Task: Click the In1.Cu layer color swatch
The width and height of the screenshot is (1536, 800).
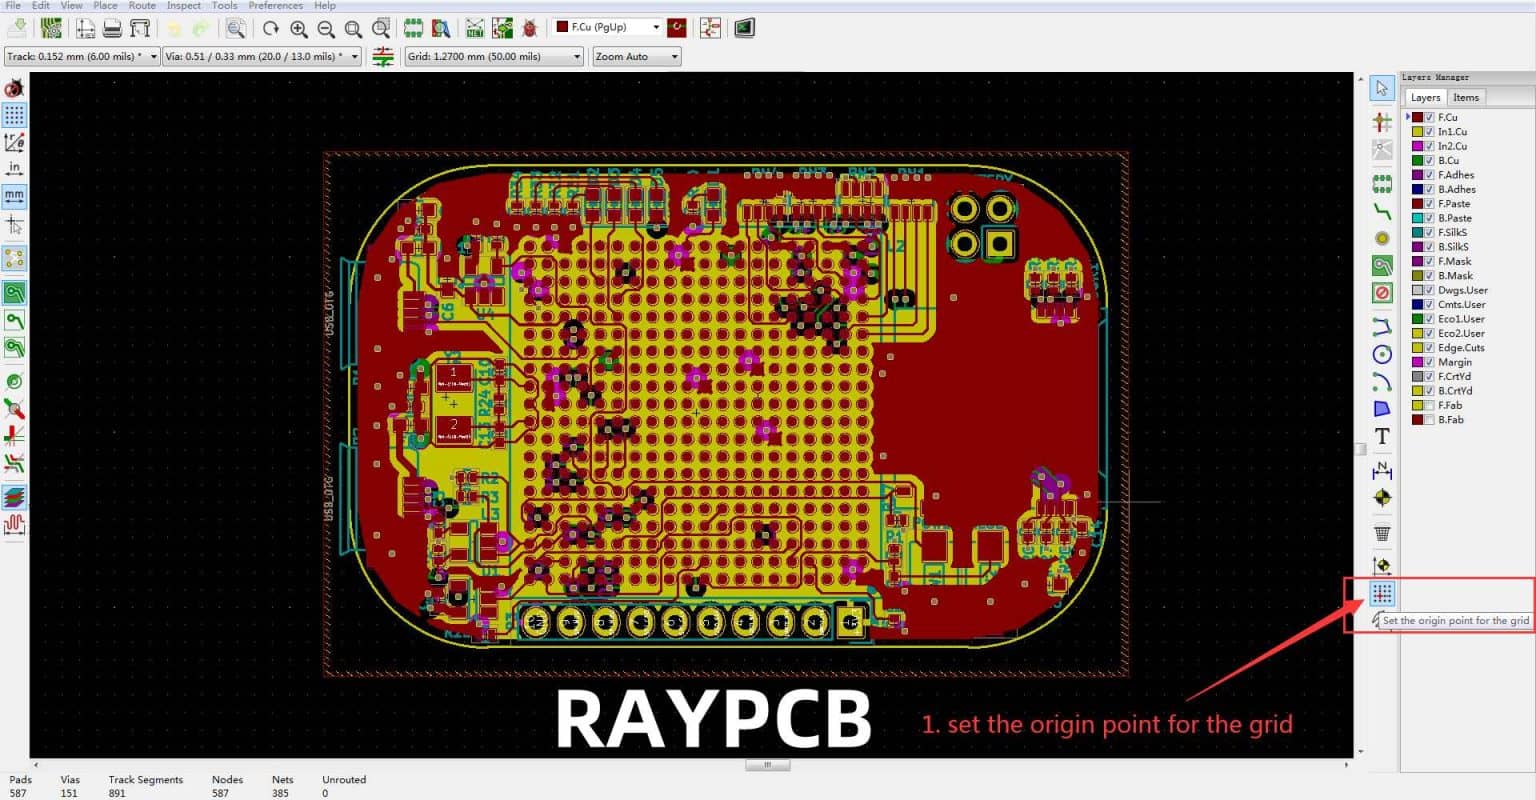Action: (1416, 131)
